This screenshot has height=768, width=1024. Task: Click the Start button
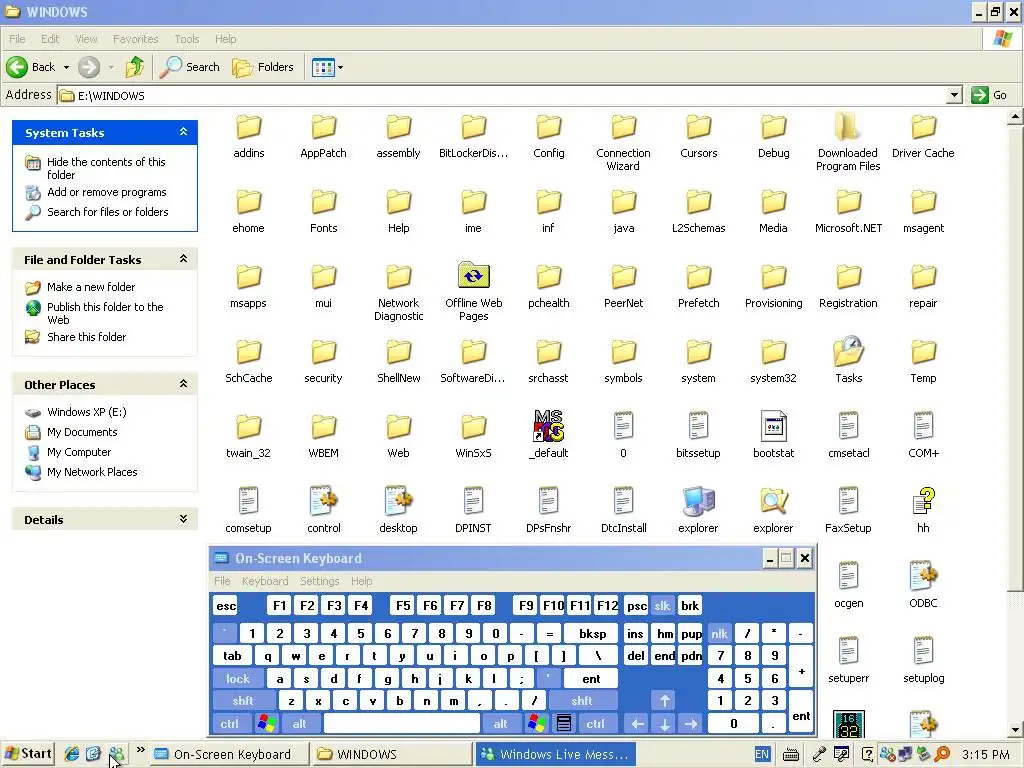click(x=28, y=754)
